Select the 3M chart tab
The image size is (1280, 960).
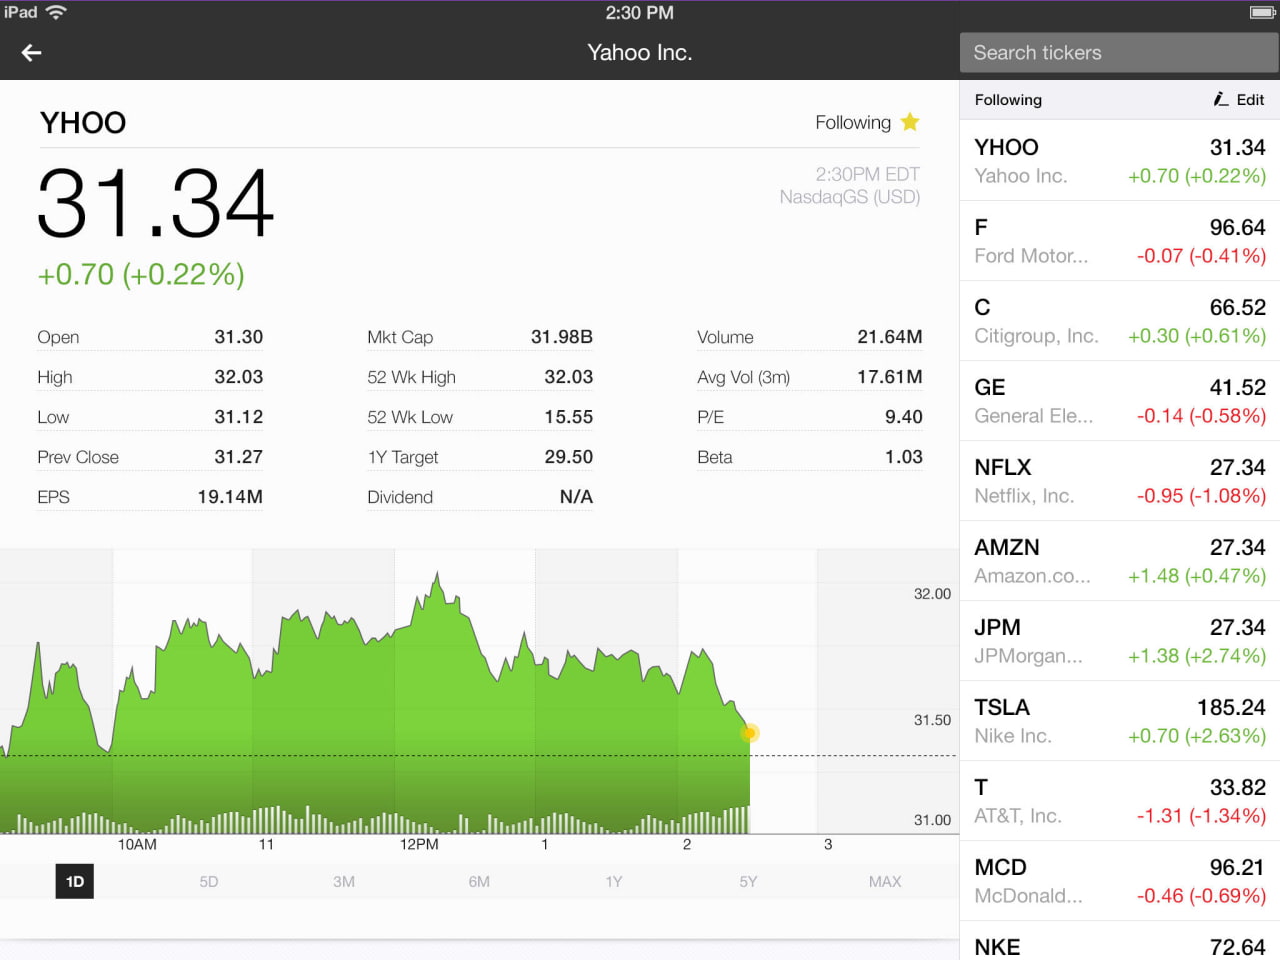(x=344, y=881)
